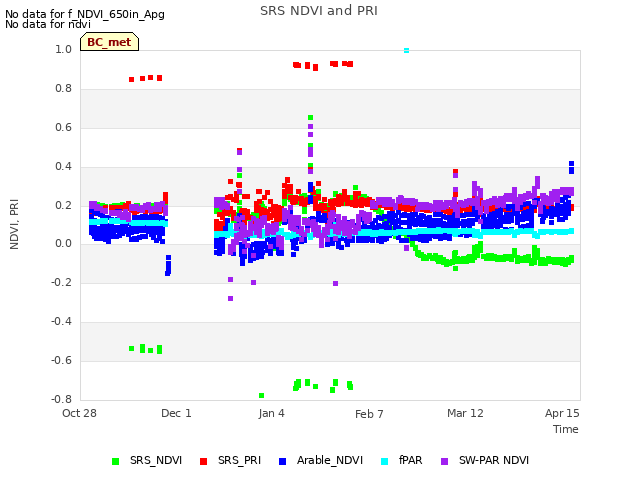Click the Dec 1 x-axis tick label
This screenshot has width=640, height=480.
tap(176, 413)
